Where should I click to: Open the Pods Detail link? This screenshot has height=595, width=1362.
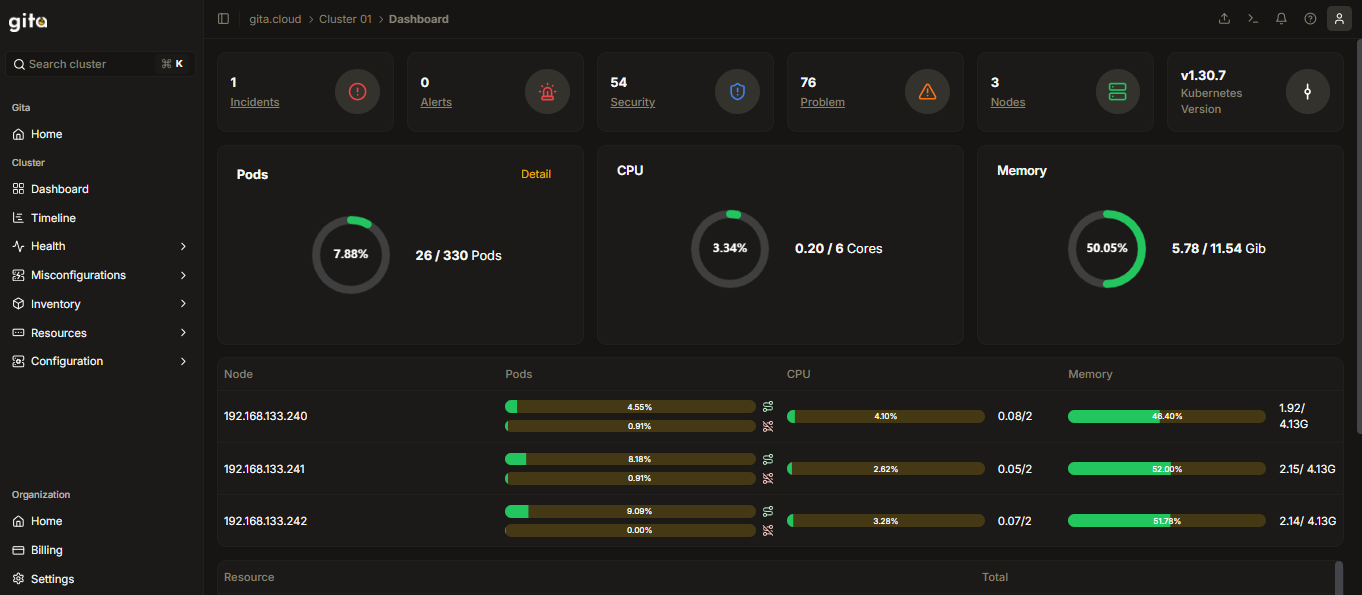536,174
